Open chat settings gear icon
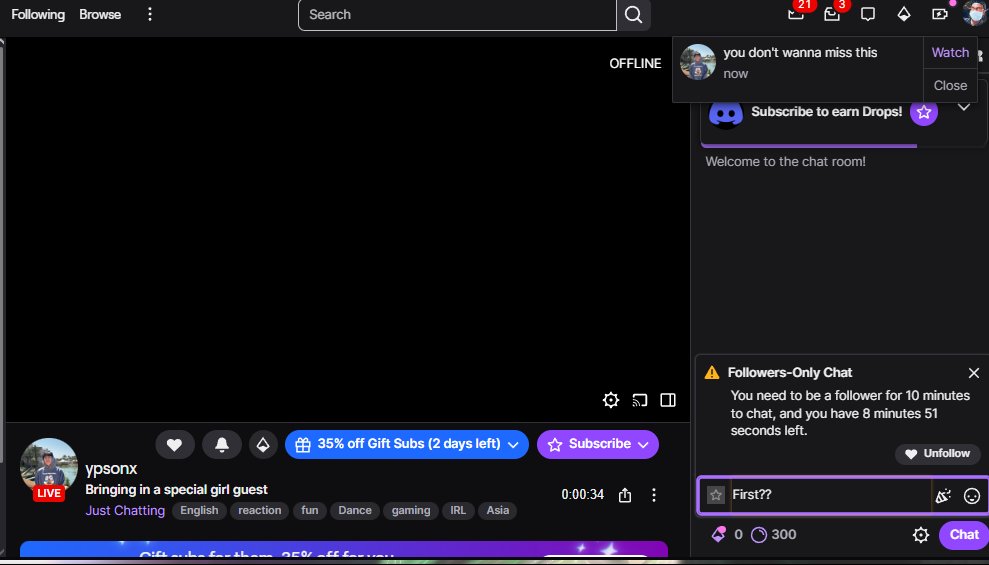 coord(921,535)
